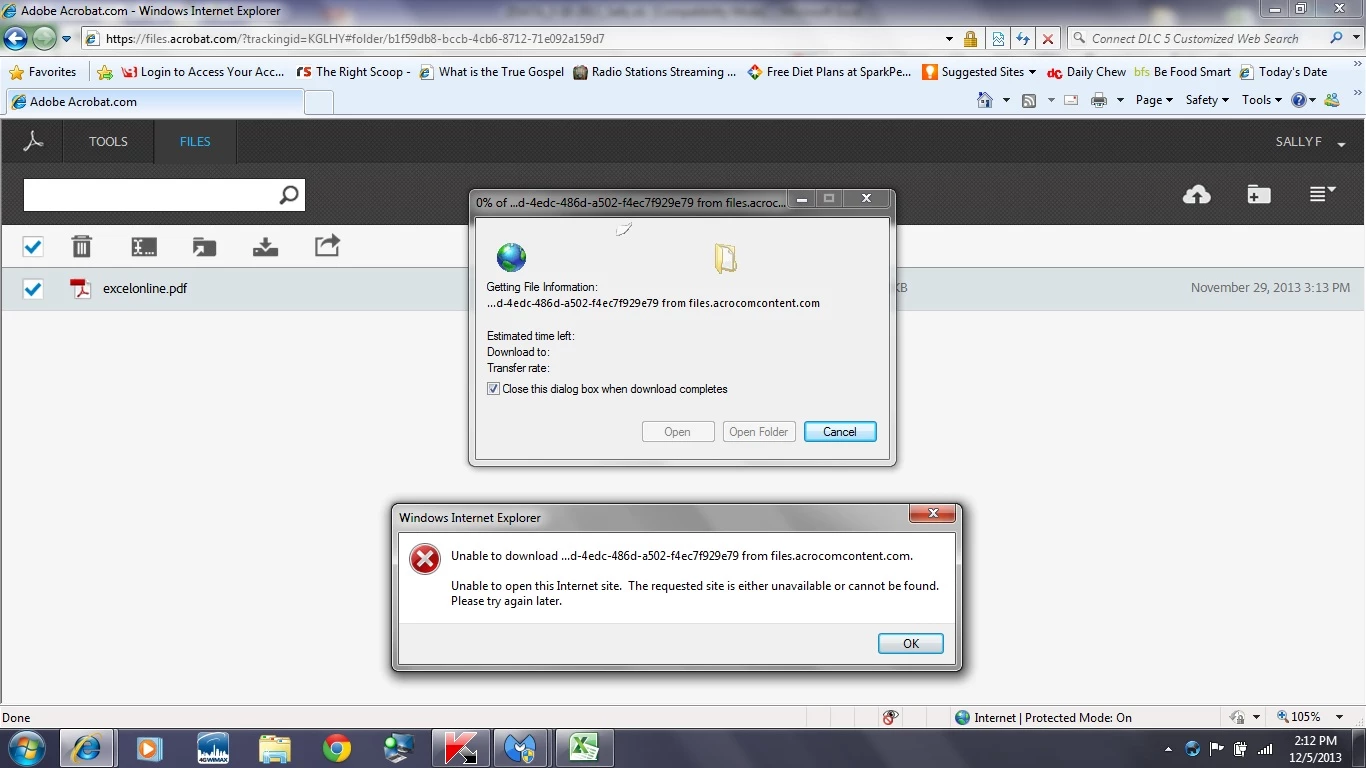Click the Acrobat logo icon
This screenshot has height=768, width=1366.
pyautogui.click(x=33, y=142)
